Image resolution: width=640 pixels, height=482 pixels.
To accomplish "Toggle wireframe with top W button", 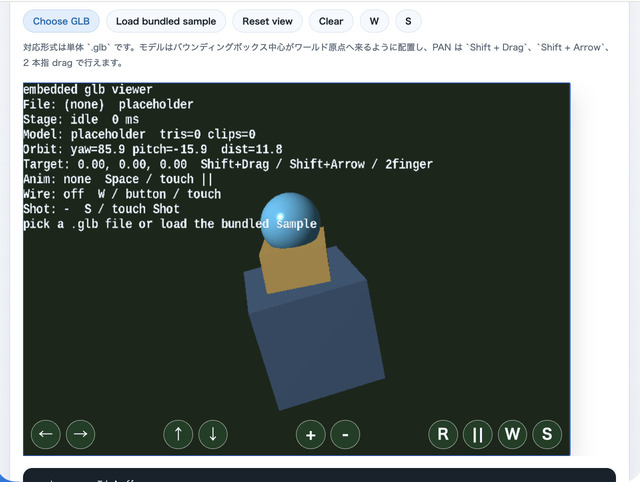I will [x=374, y=21].
